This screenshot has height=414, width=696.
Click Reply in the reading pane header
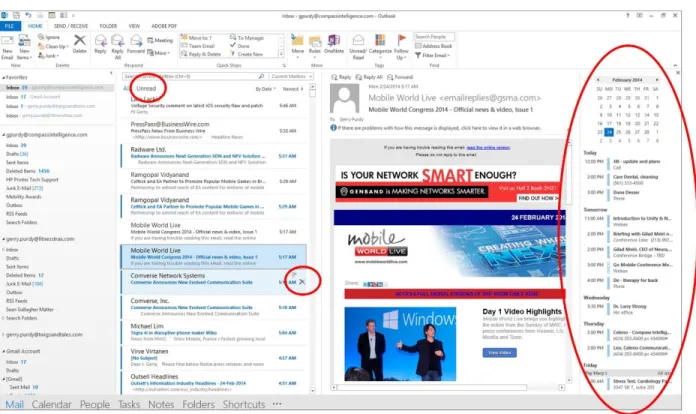click(341, 77)
